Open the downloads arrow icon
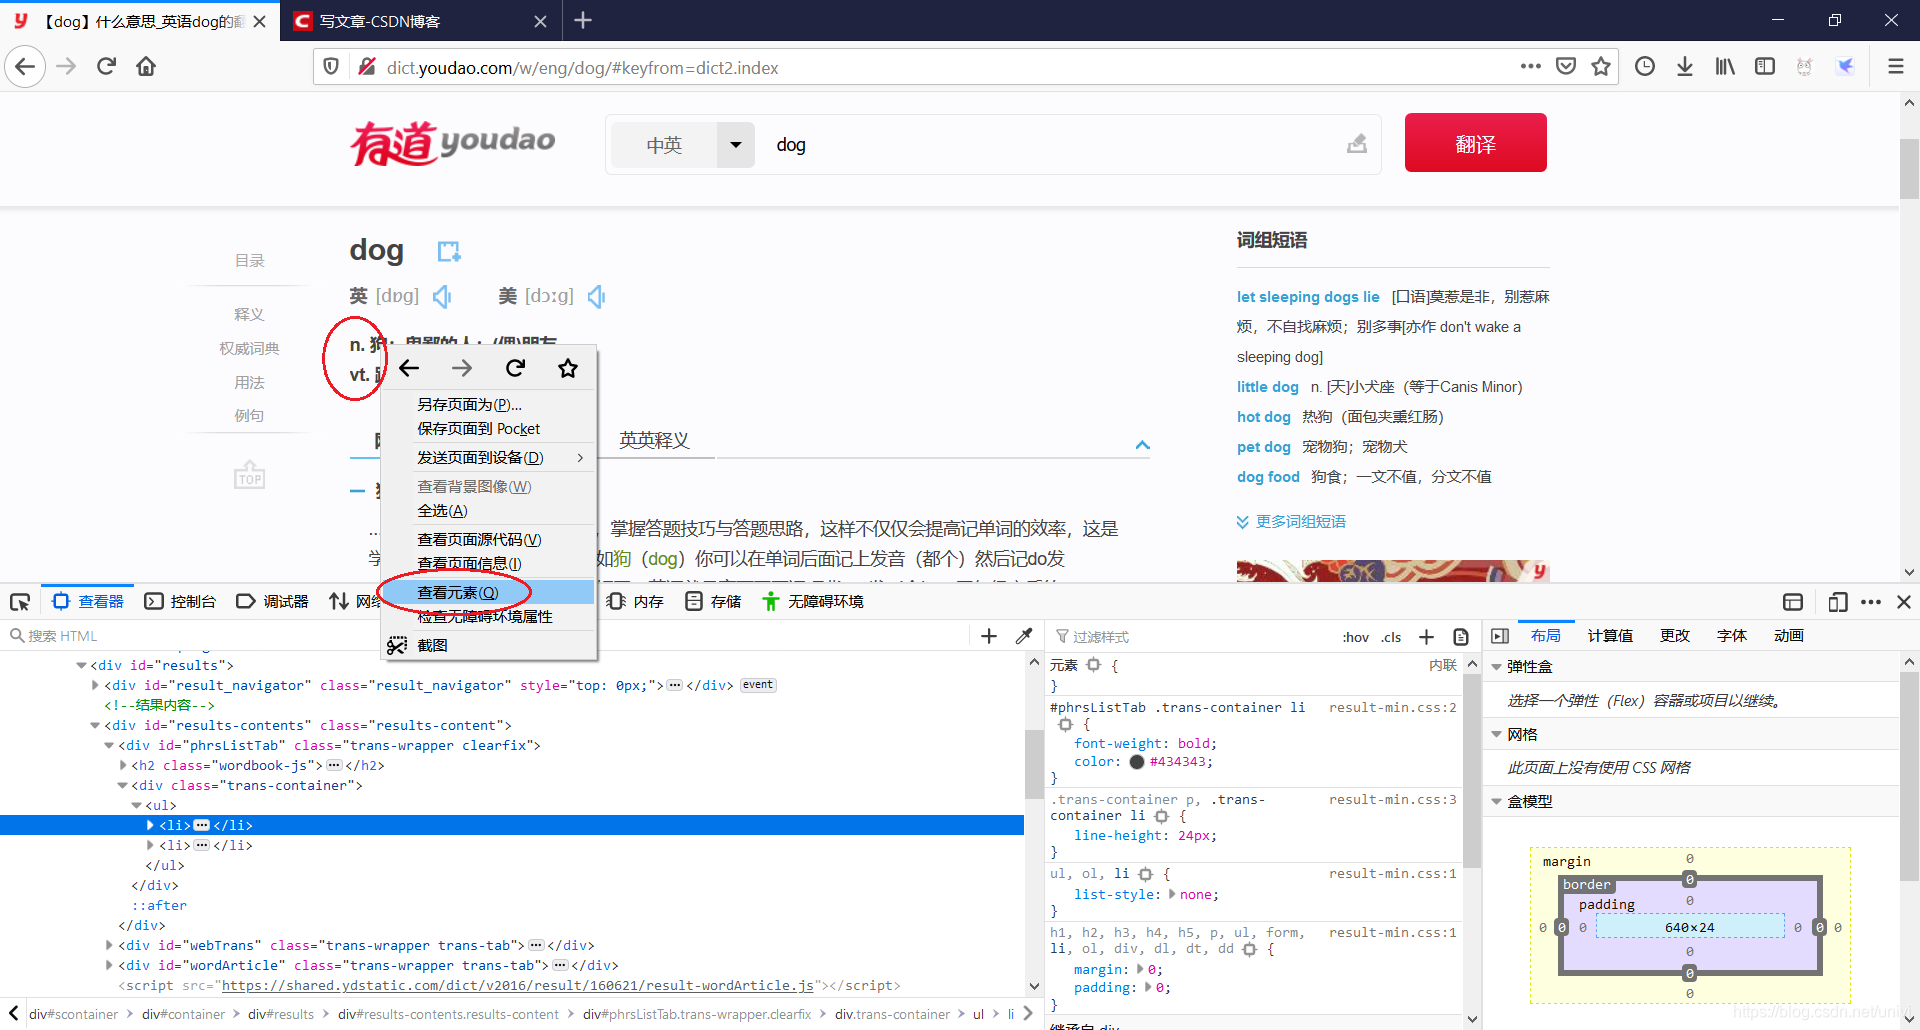Viewport: 1920px width, 1030px height. pos(1685,67)
